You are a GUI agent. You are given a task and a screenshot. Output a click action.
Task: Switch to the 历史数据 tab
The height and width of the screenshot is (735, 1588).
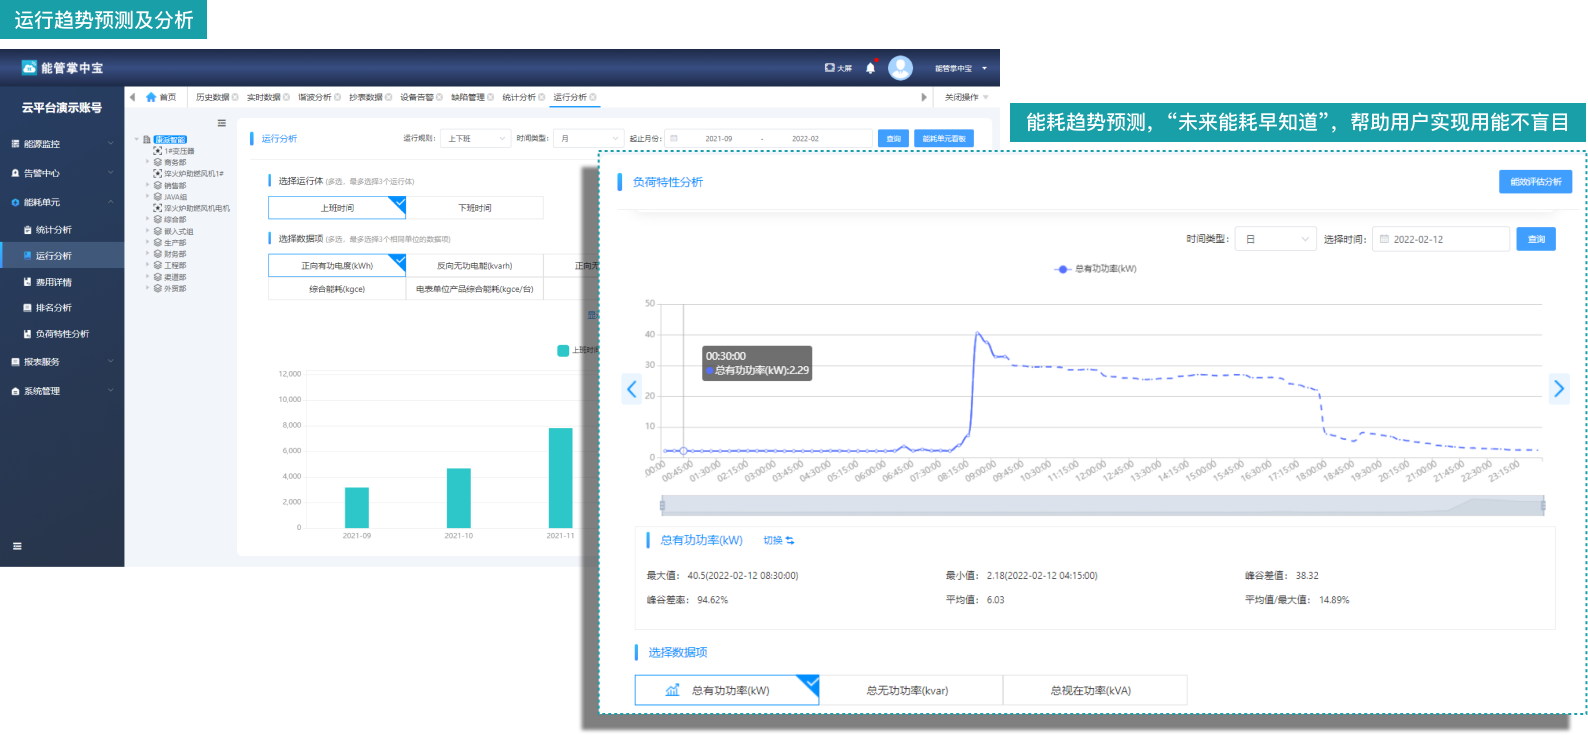[212, 97]
